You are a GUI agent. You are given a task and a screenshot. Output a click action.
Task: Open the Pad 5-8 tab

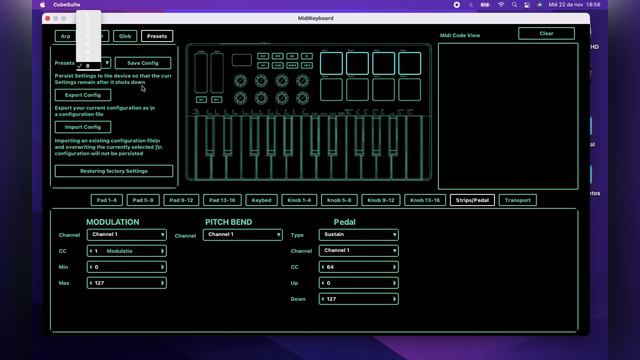point(143,200)
